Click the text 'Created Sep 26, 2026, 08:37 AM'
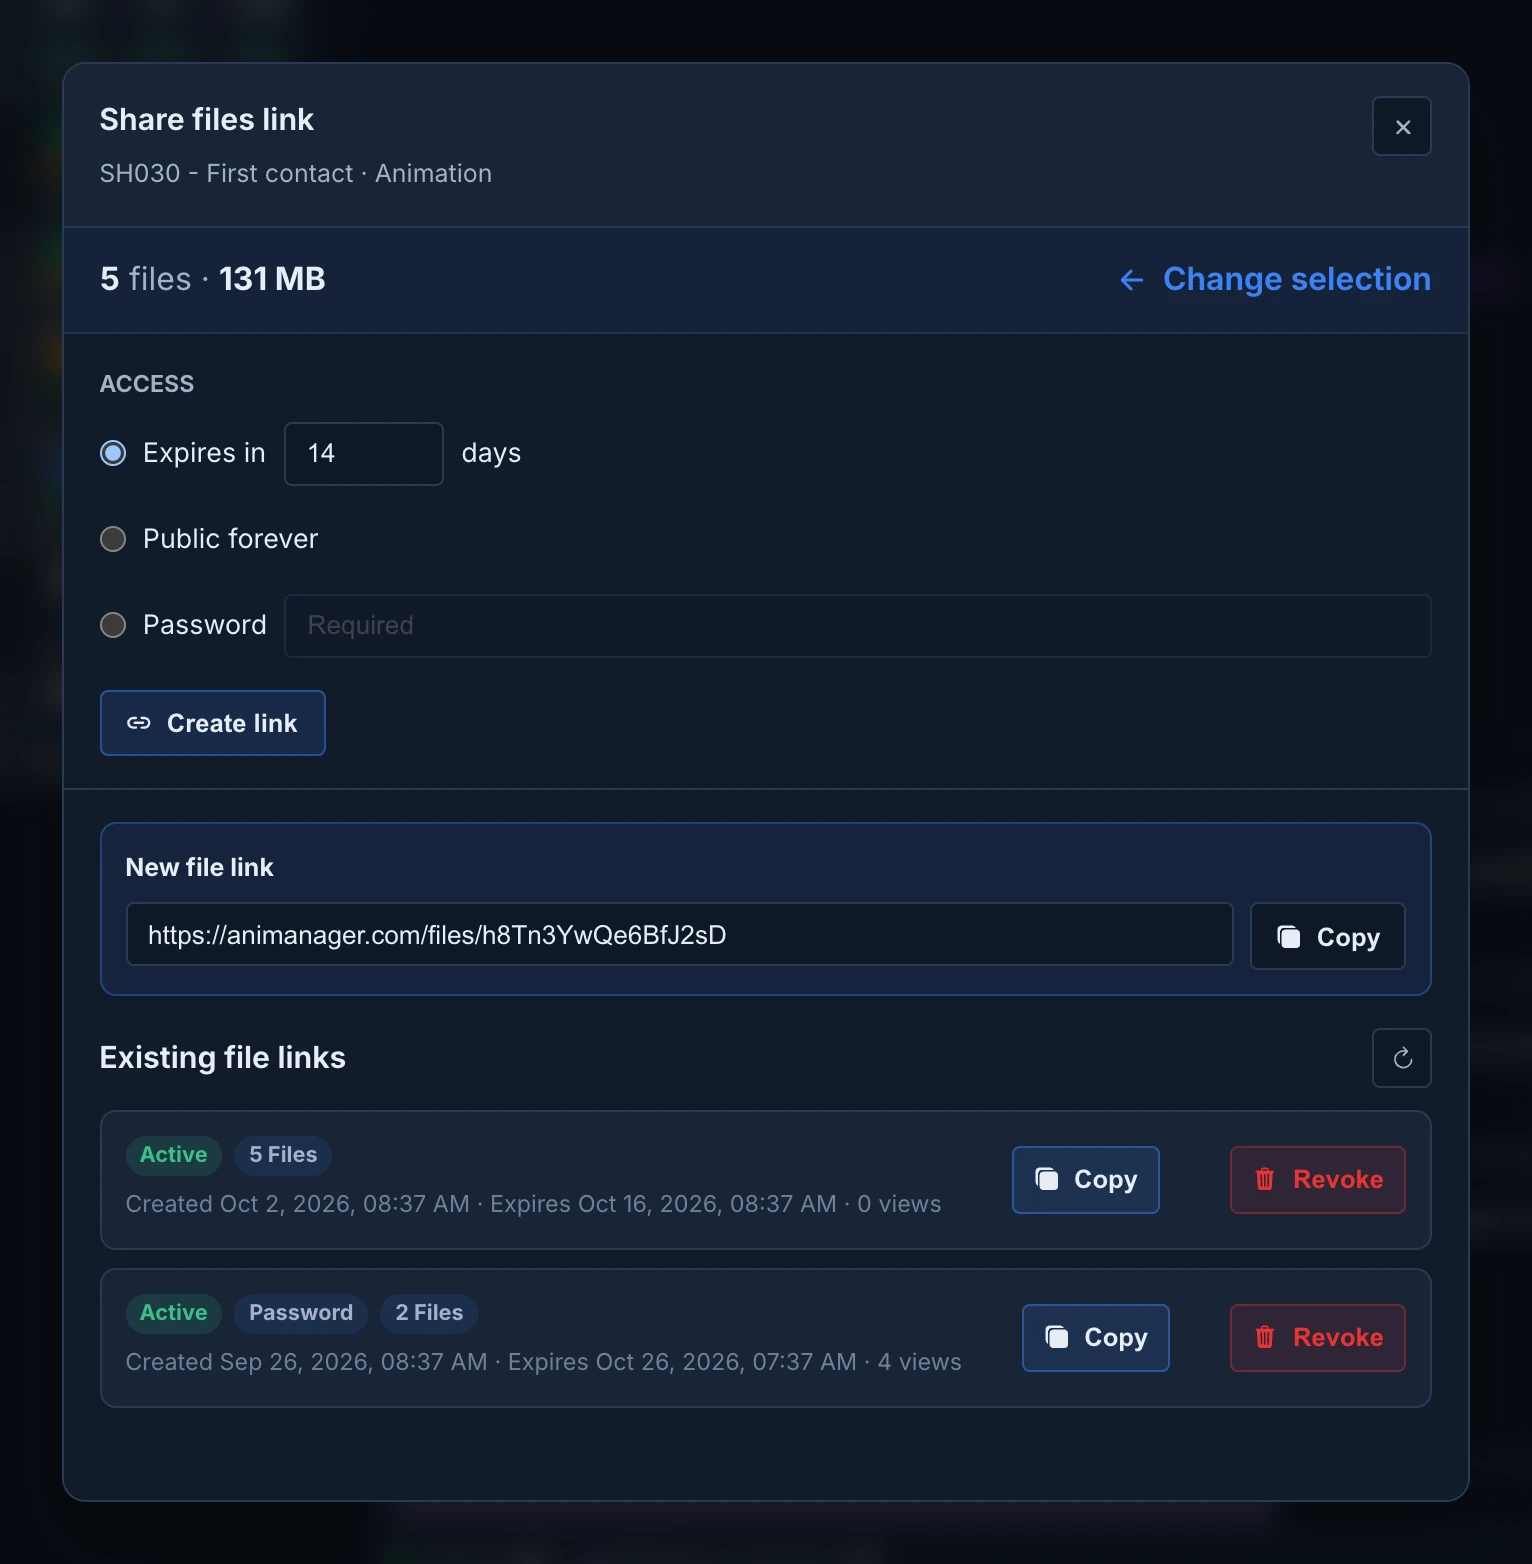Screen dimensions: 1532x1564 pos(307,1362)
